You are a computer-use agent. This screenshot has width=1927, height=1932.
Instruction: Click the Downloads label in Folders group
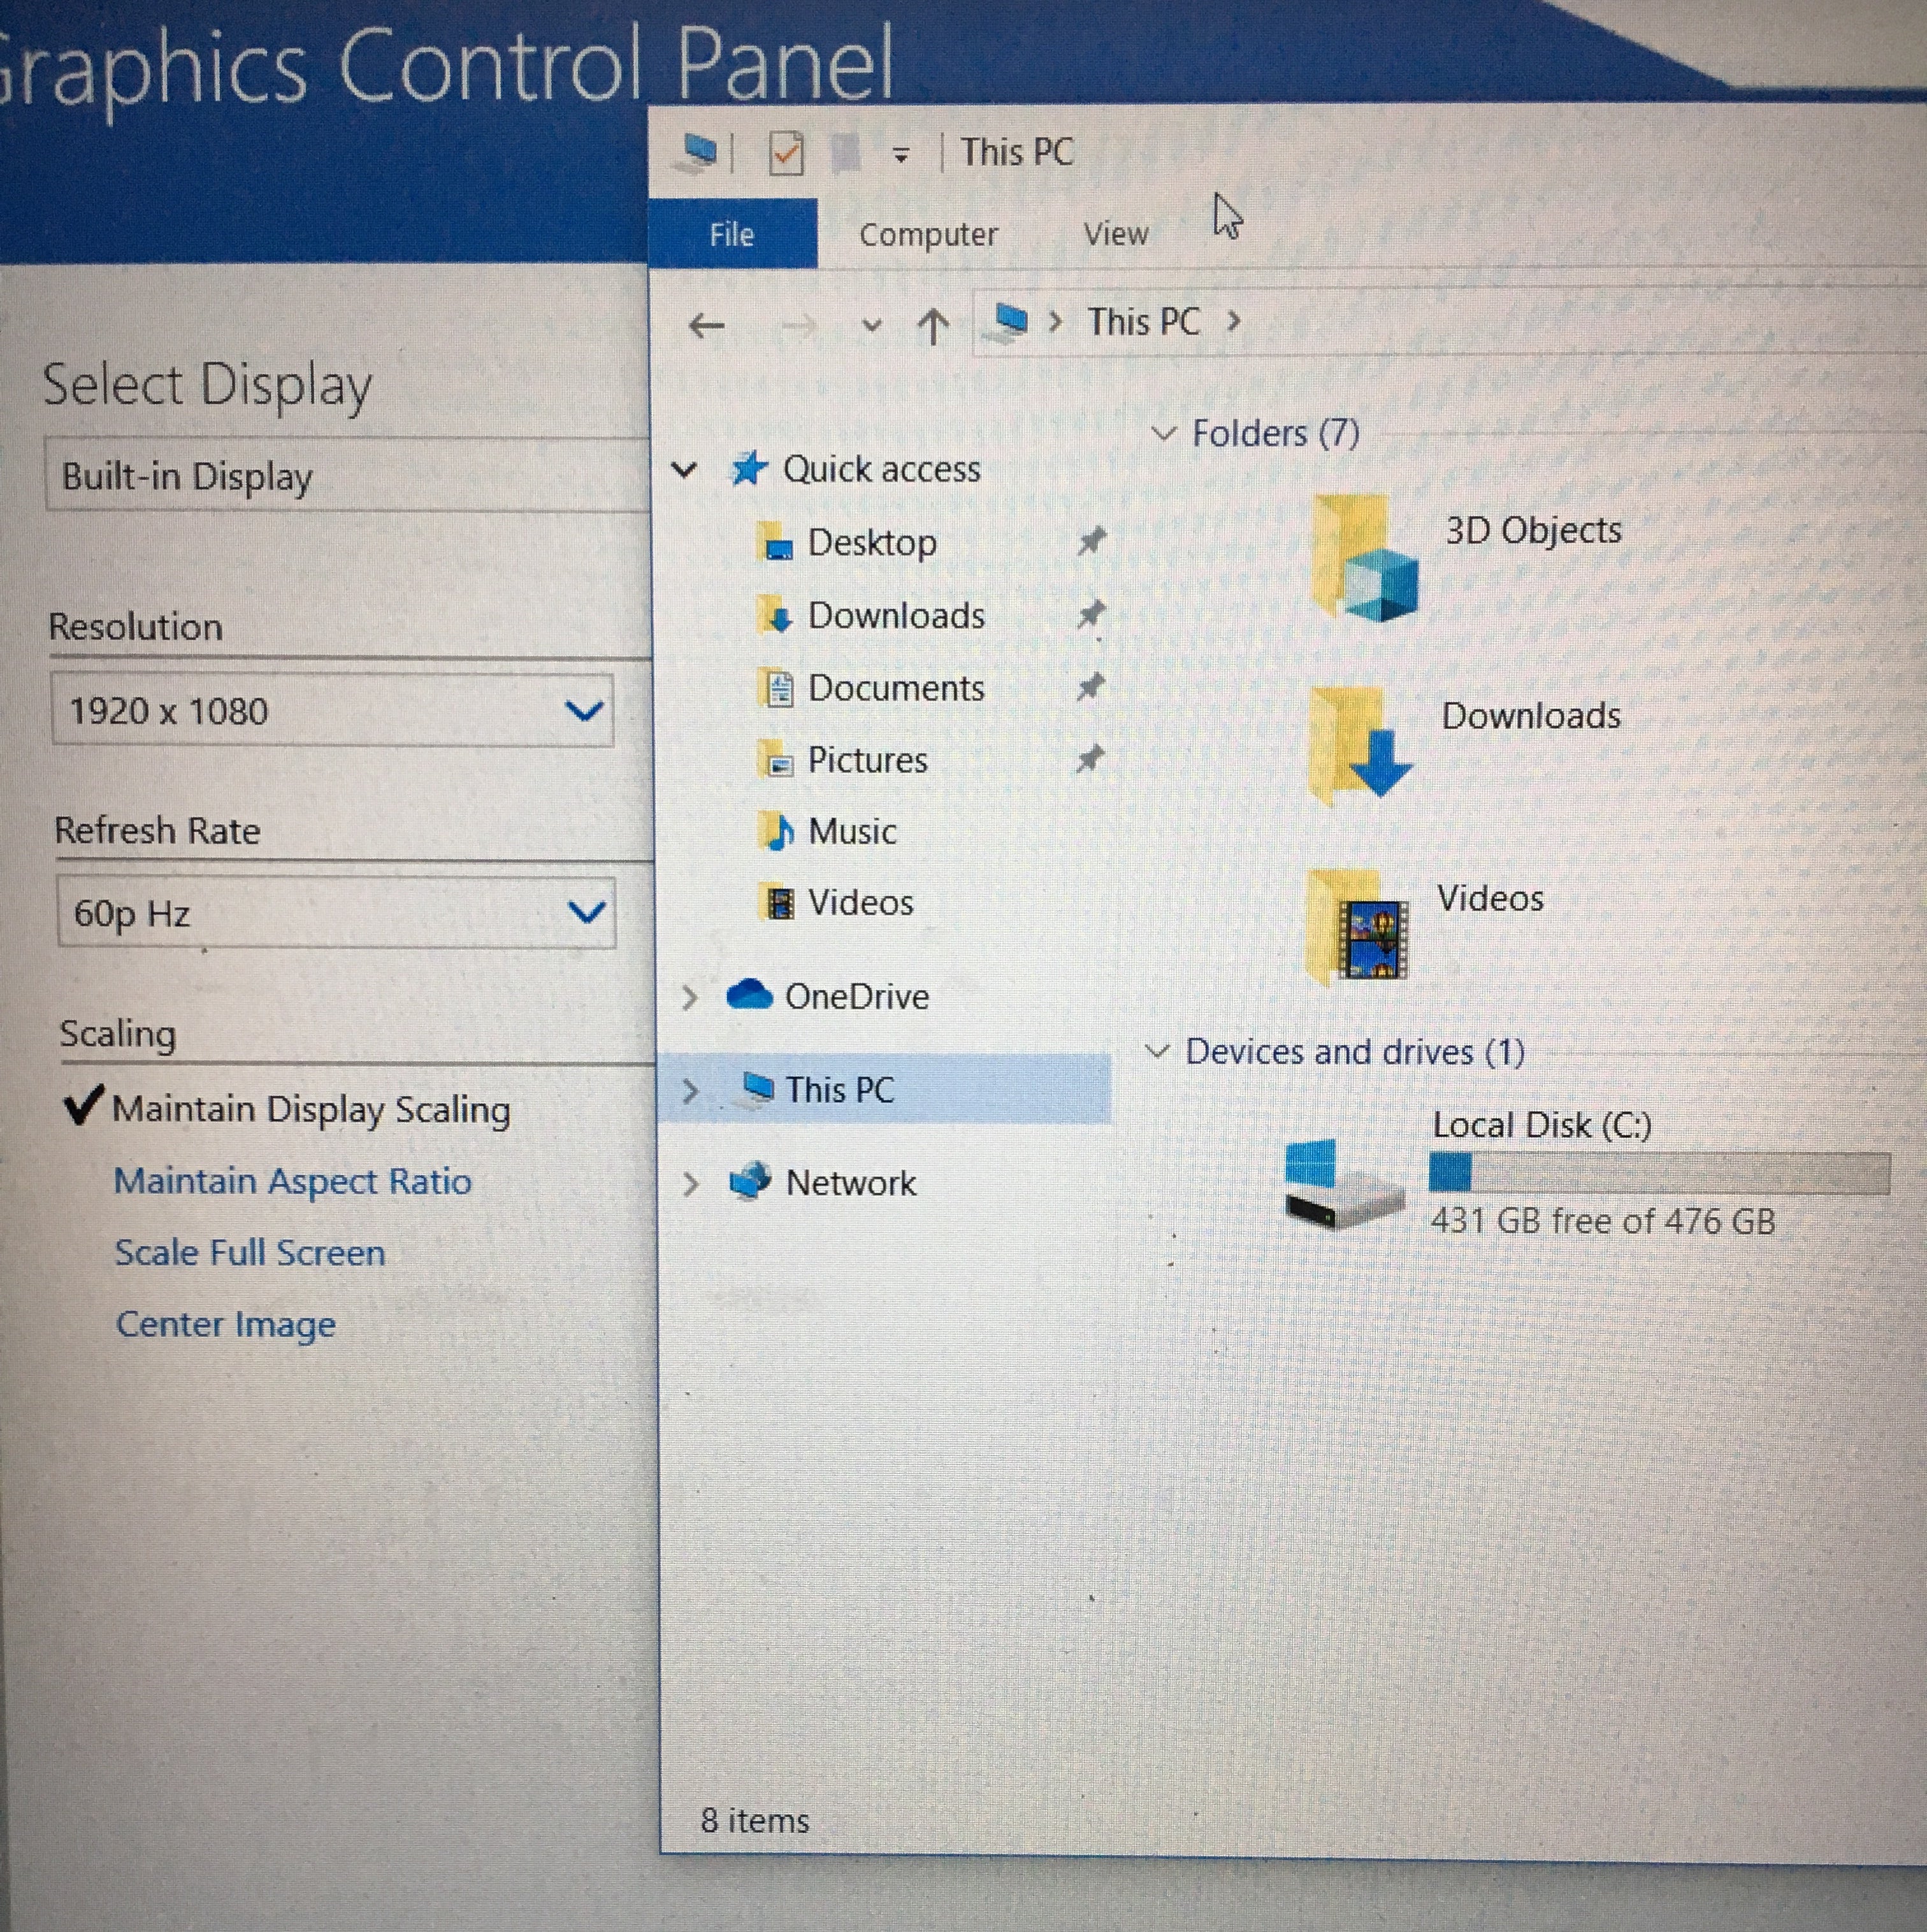pyautogui.click(x=1531, y=715)
